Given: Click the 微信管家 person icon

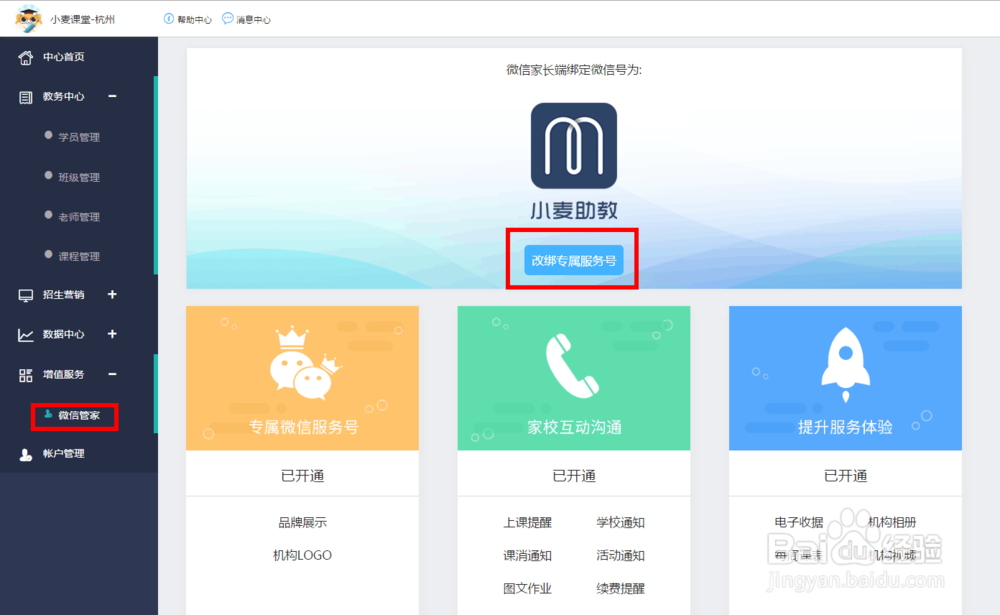Looking at the screenshot, I should 47,415.
